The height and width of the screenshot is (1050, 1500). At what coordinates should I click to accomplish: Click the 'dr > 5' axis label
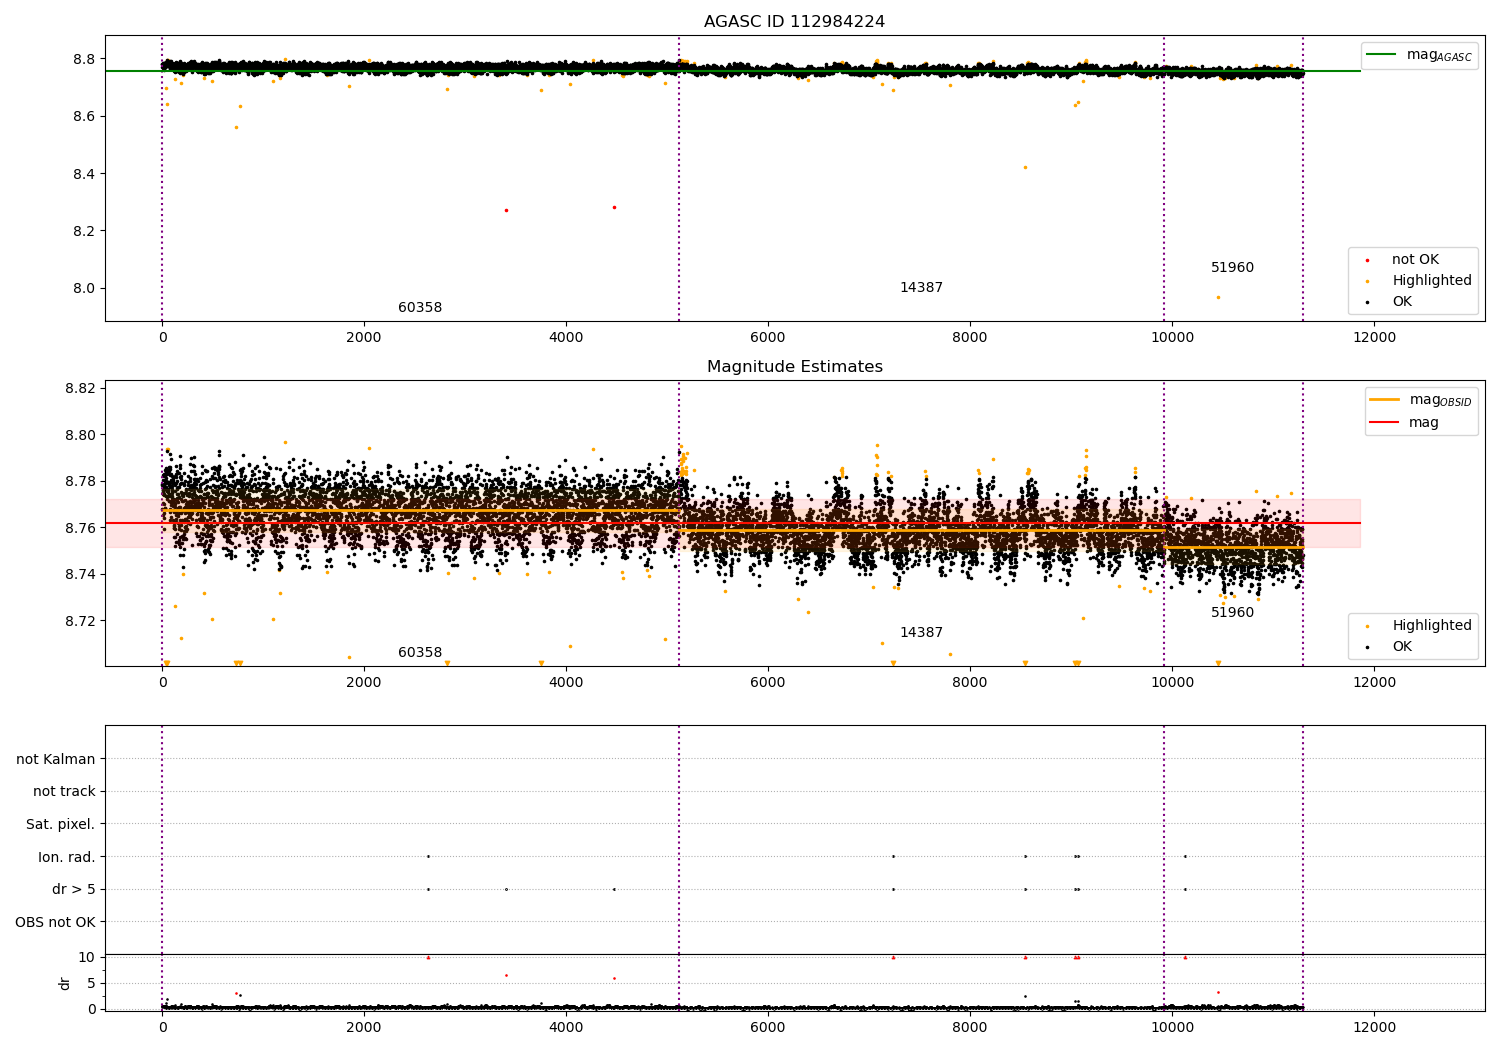click(74, 890)
